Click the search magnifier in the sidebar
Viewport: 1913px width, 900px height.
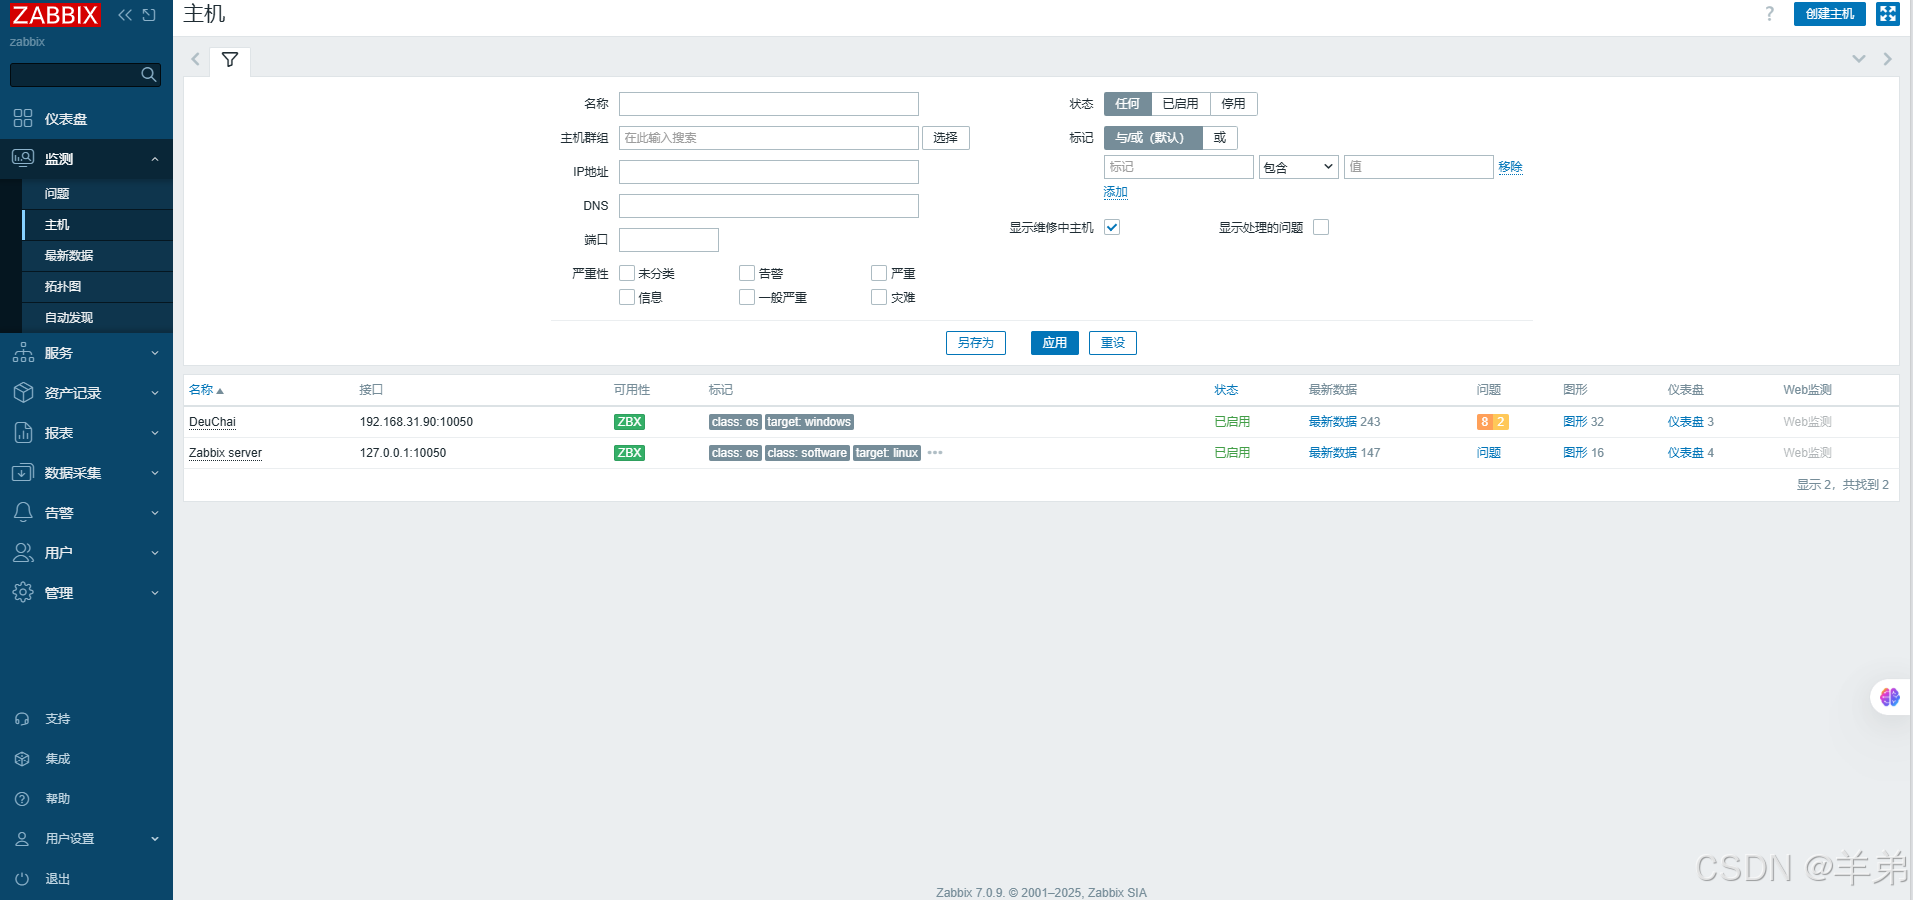click(148, 74)
